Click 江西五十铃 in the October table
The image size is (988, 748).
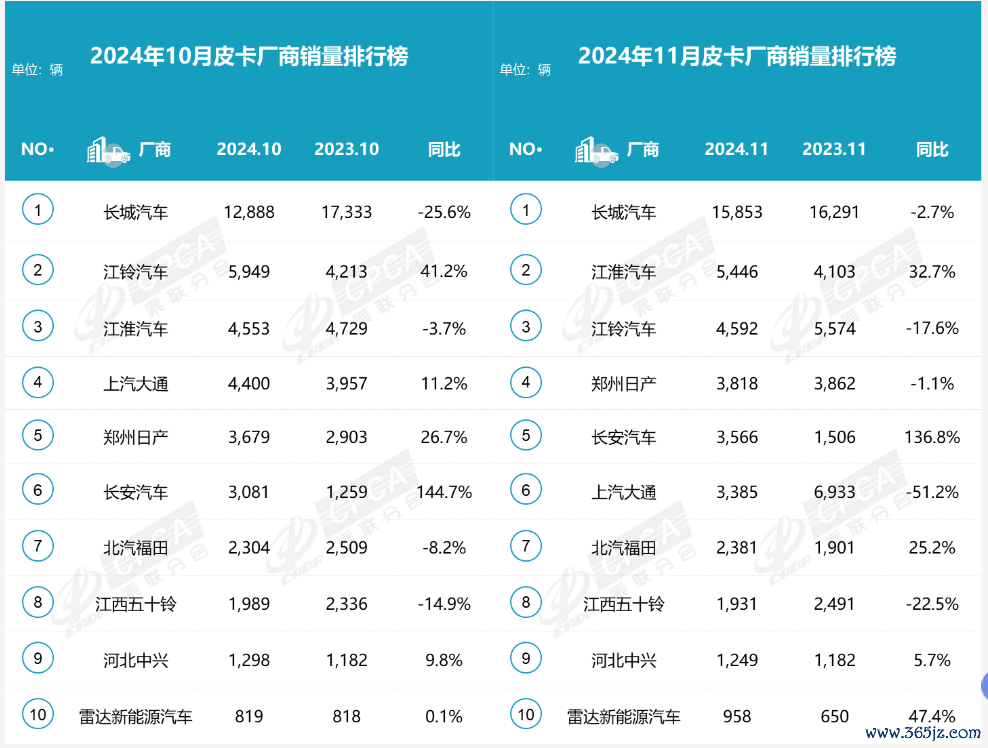(135, 605)
